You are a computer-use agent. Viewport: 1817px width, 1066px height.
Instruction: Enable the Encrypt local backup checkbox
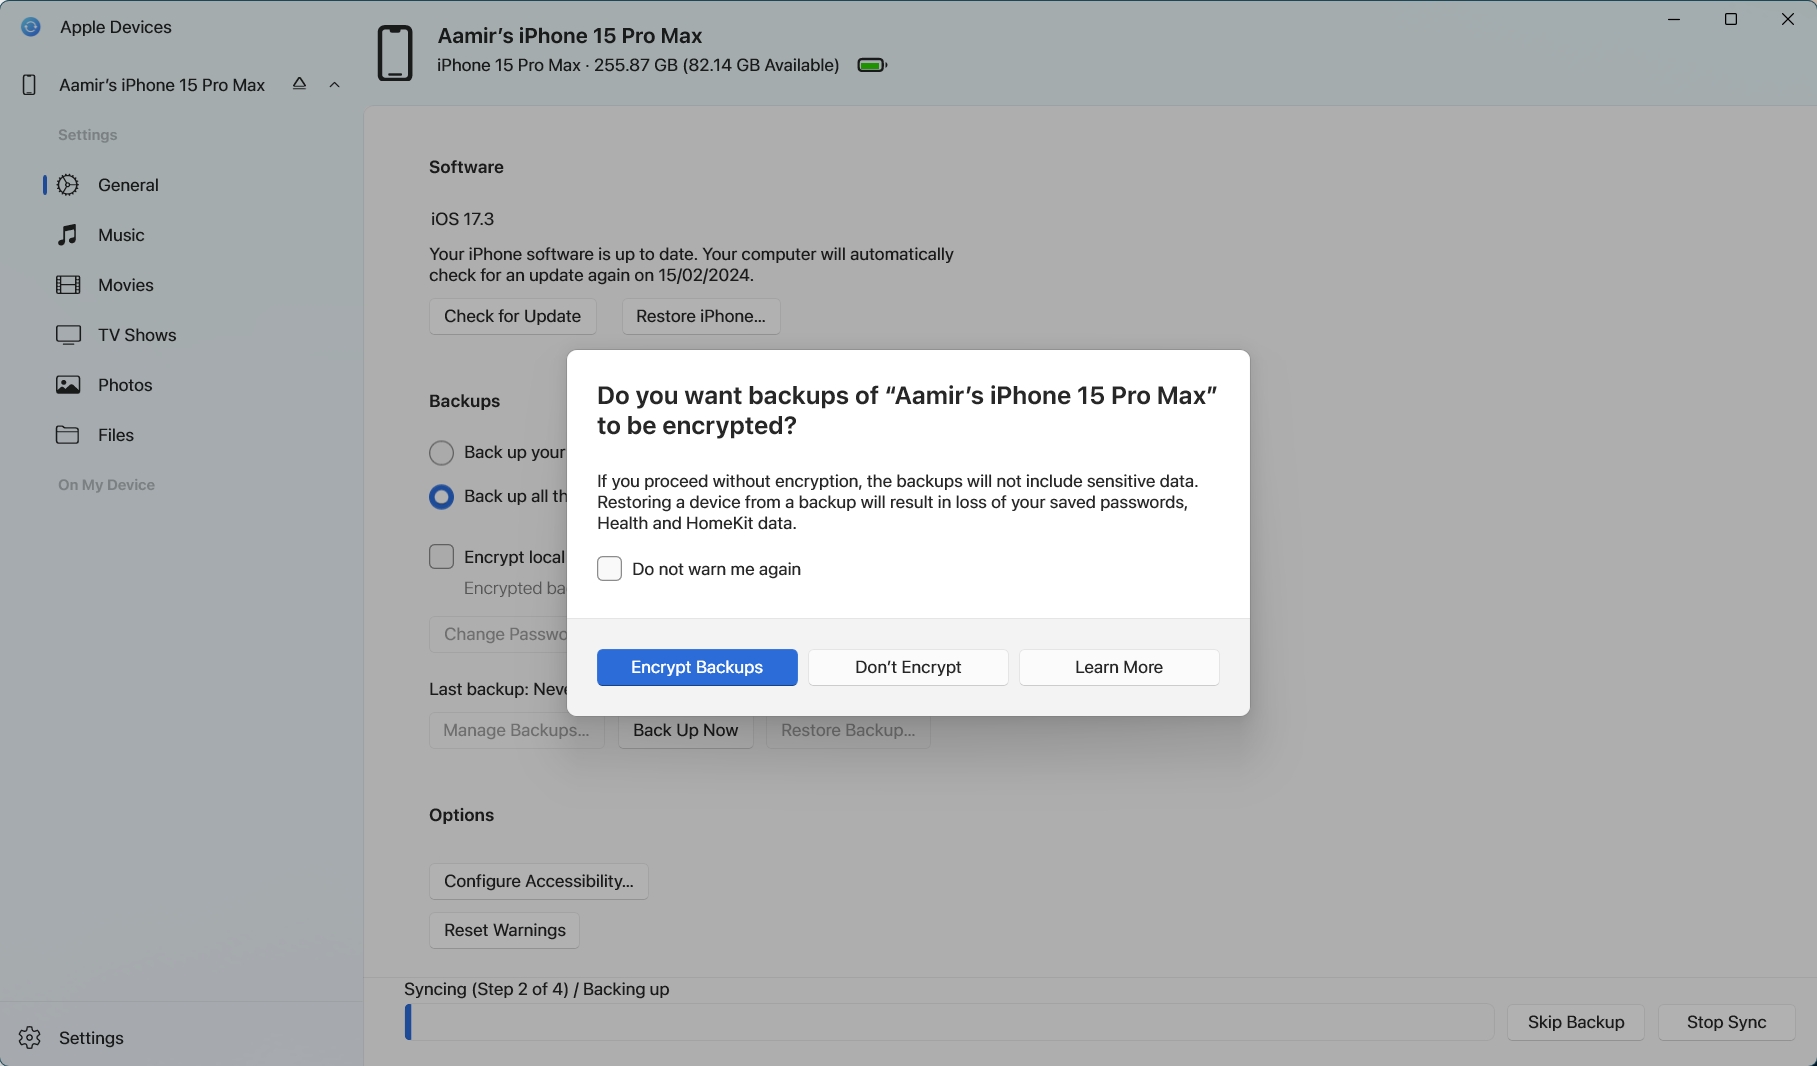441,557
